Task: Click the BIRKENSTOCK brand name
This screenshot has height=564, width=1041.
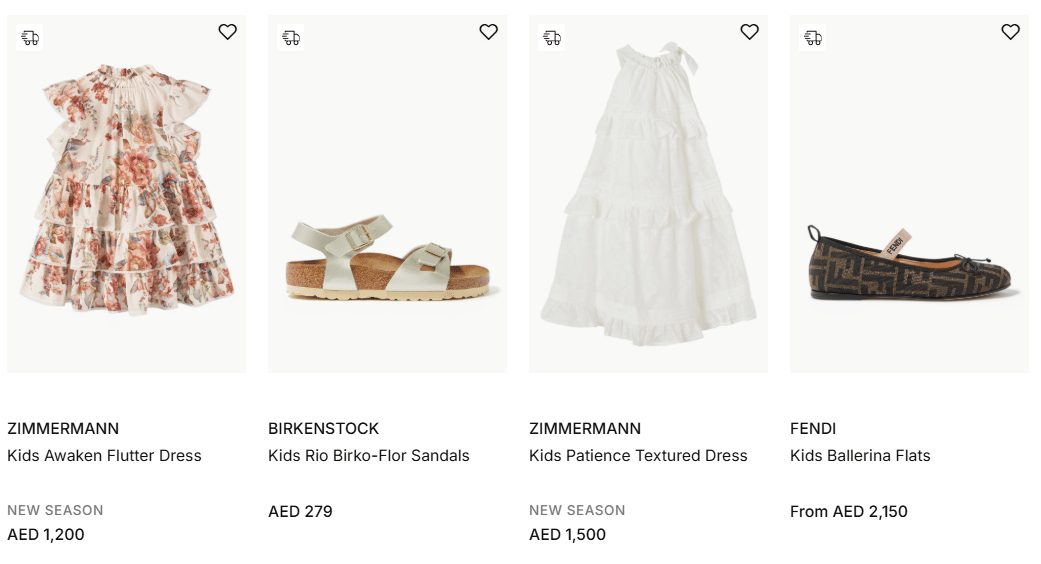Action: tap(323, 428)
